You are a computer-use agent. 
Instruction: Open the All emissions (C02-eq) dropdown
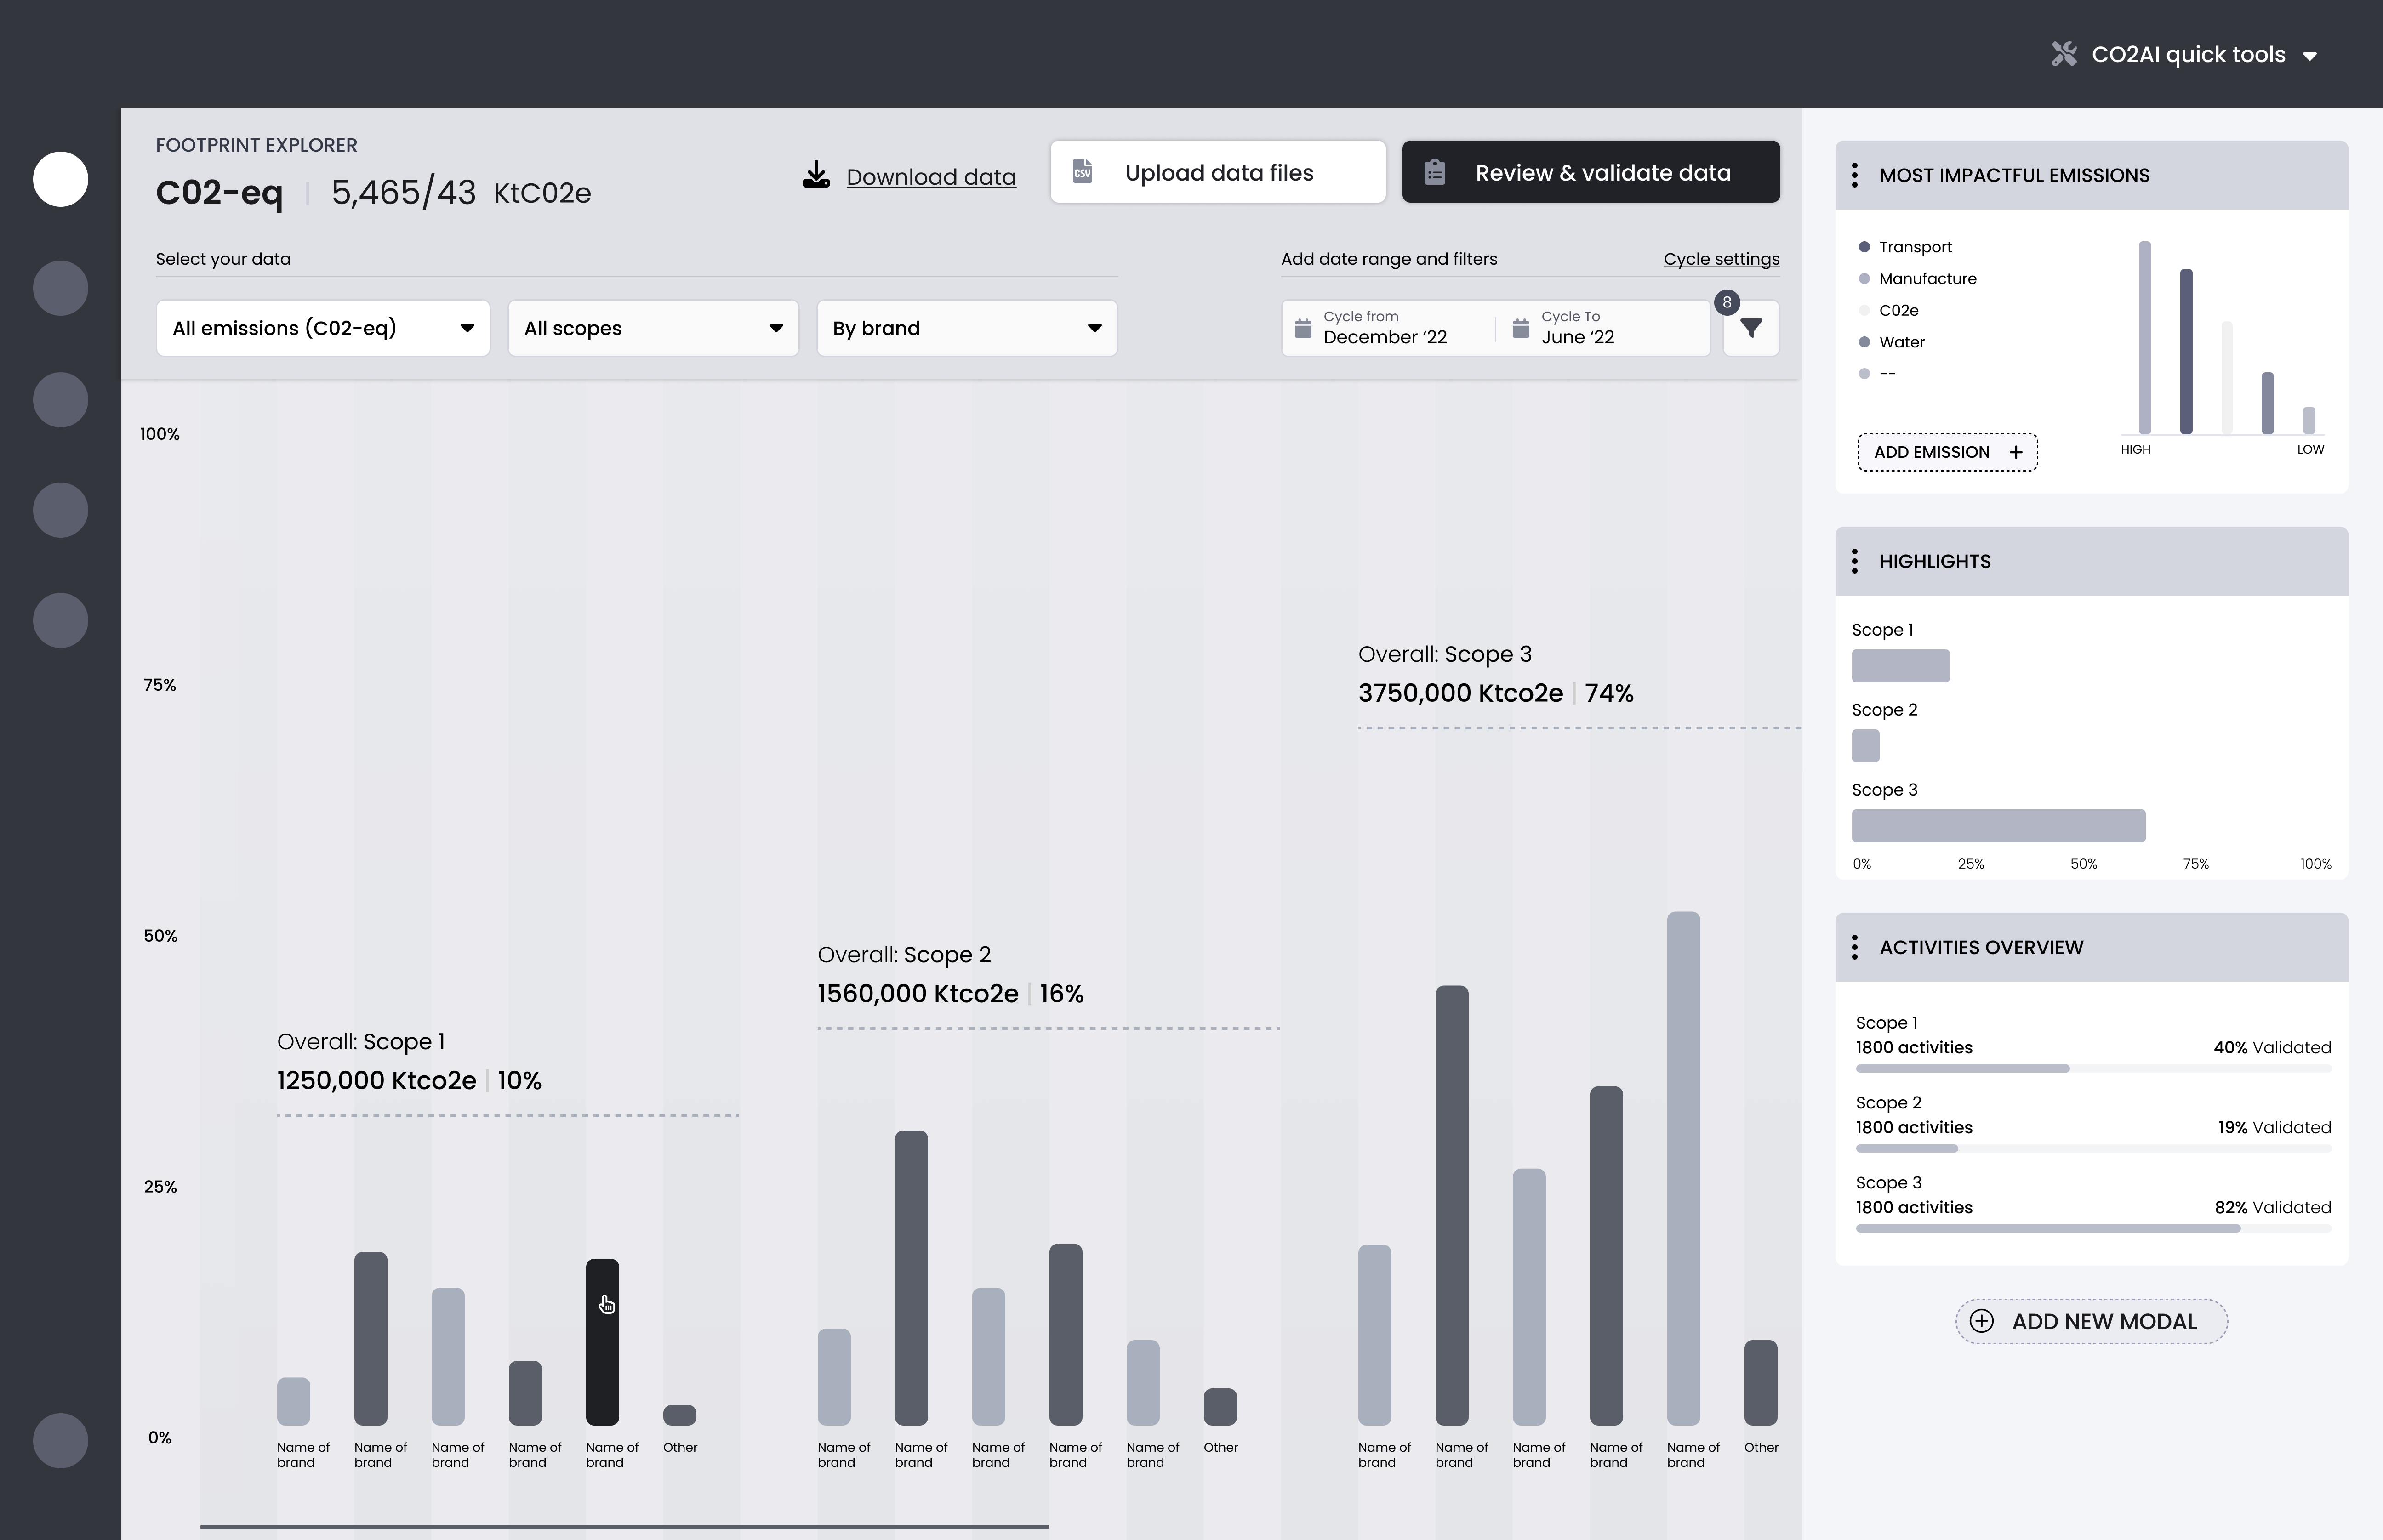click(323, 328)
